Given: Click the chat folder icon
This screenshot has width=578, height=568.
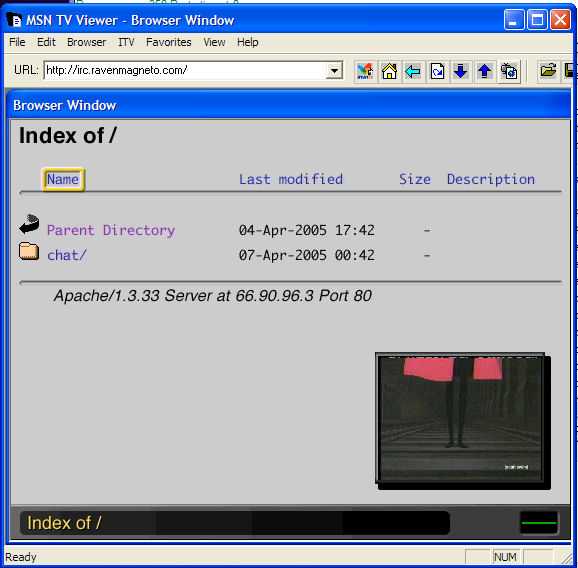Looking at the screenshot, I should tap(29, 252).
